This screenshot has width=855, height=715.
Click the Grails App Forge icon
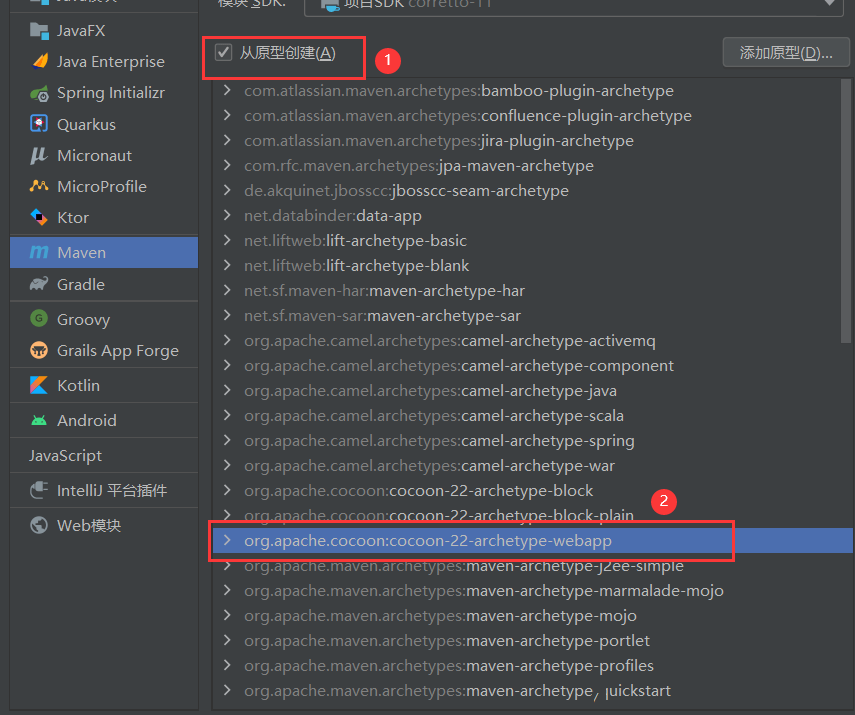pyautogui.click(x=39, y=350)
